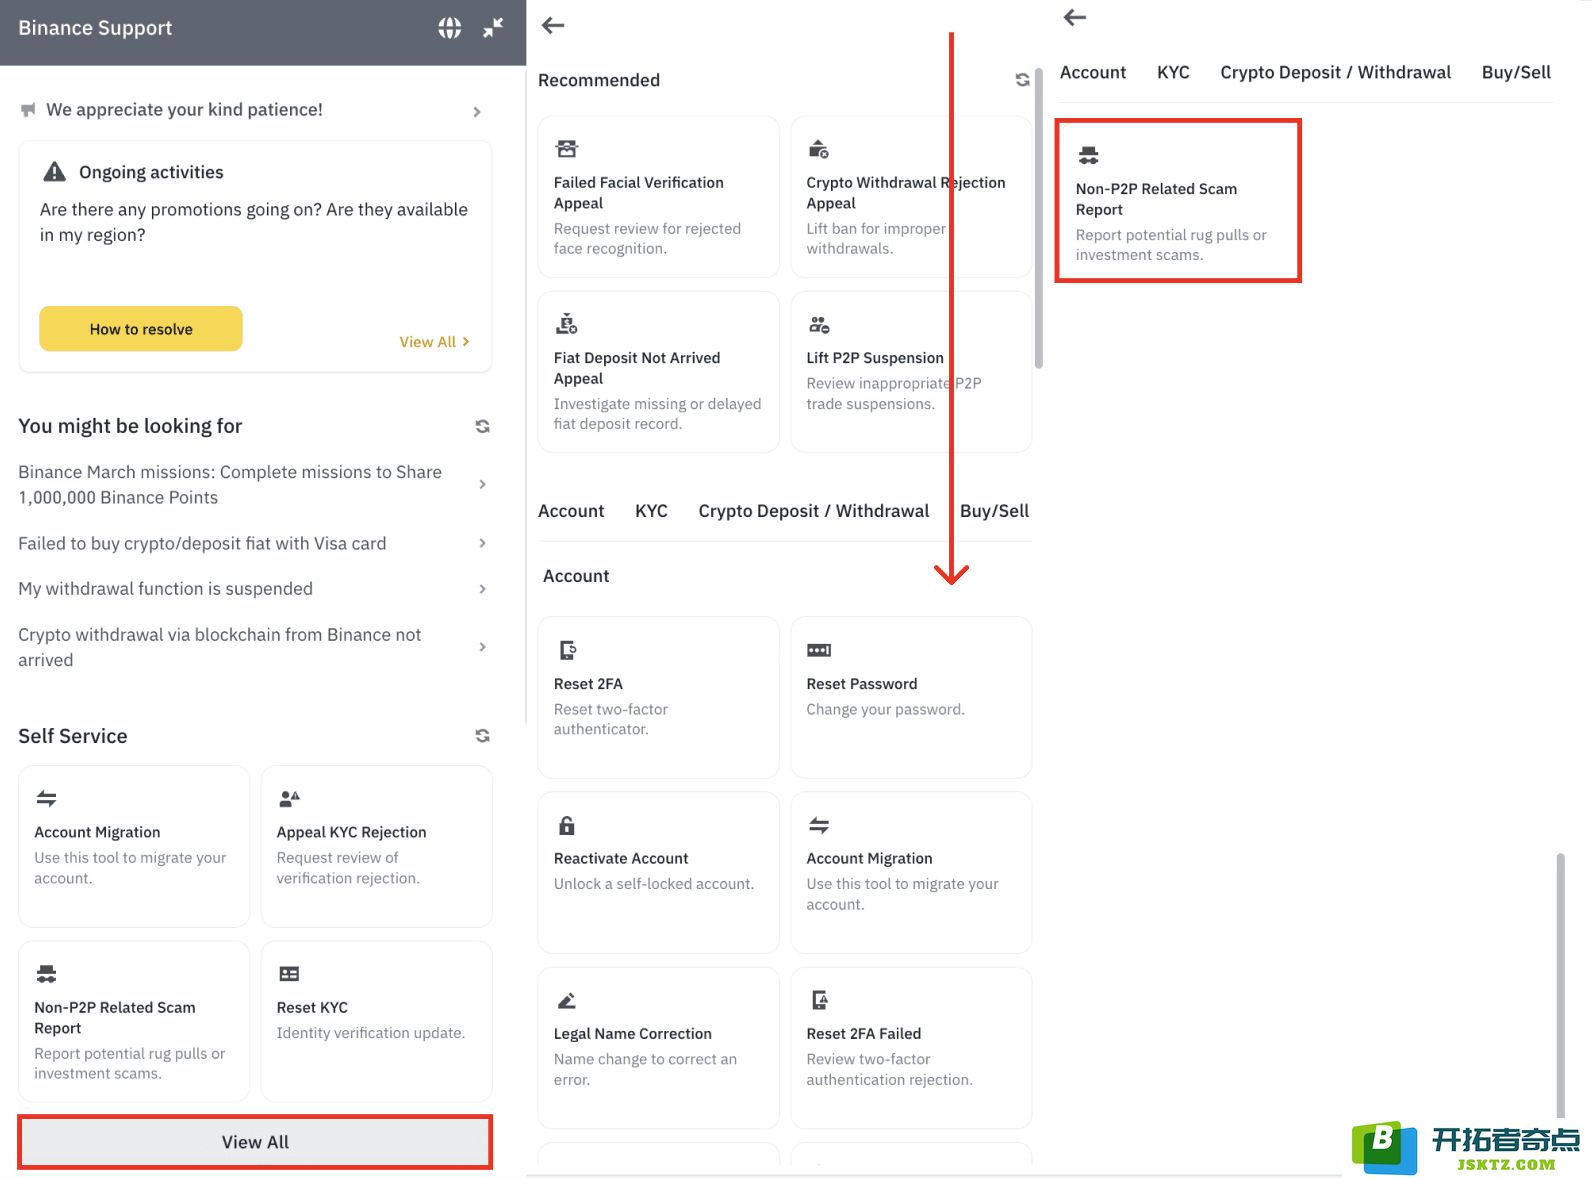Open 'Investigate missing or delayed fiat deposit record' text

(x=657, y=414)
